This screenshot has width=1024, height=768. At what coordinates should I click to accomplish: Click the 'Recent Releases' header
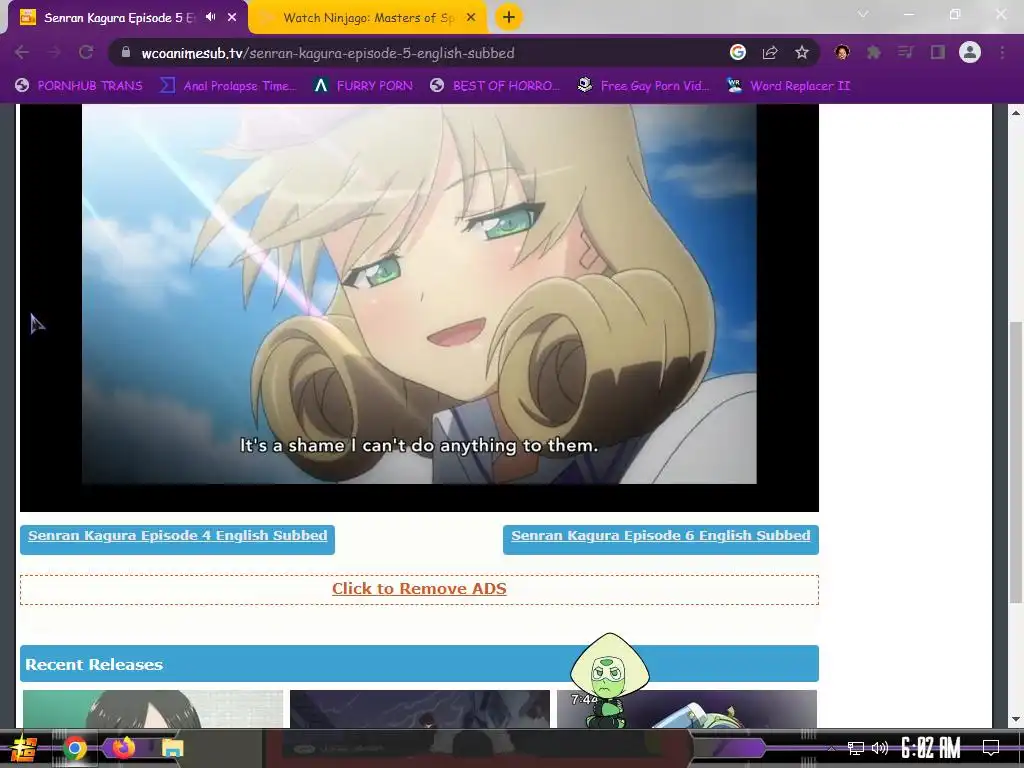coord(419,664)
